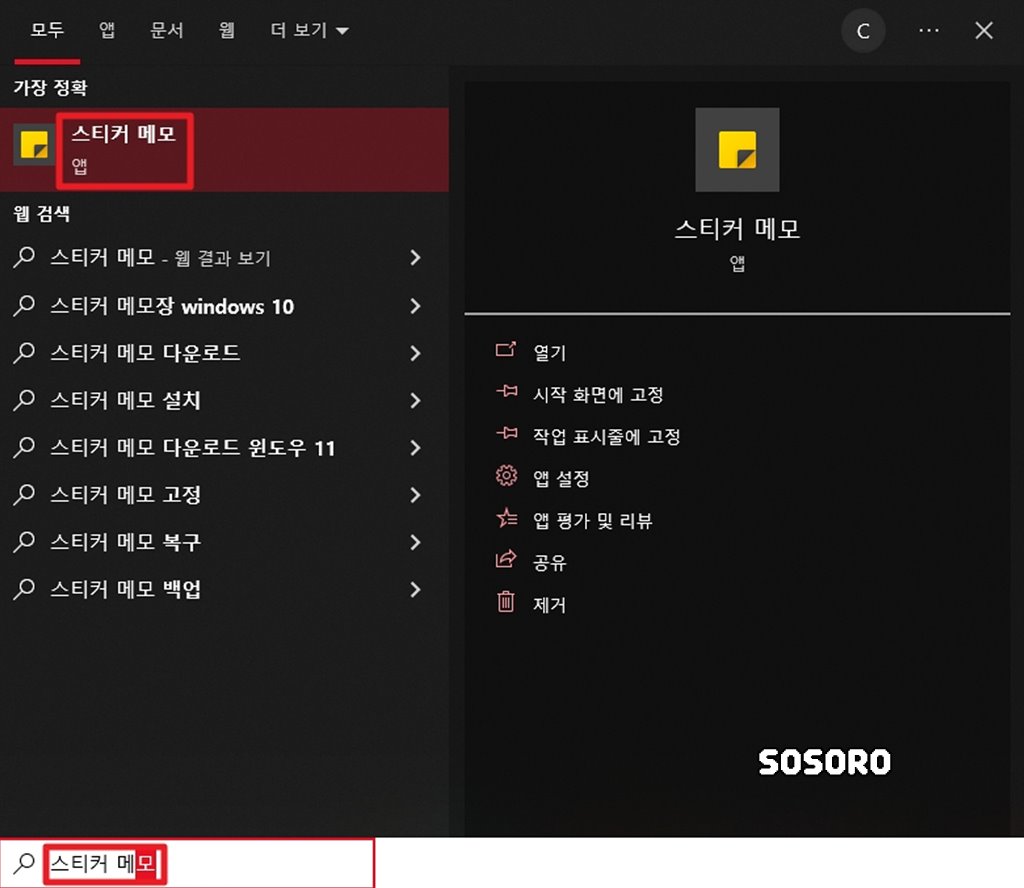Image resolution: width=1024 pixels, height=888 pixels.
Task: Click the trash icon next to 제거
Action: coord(506,601)
